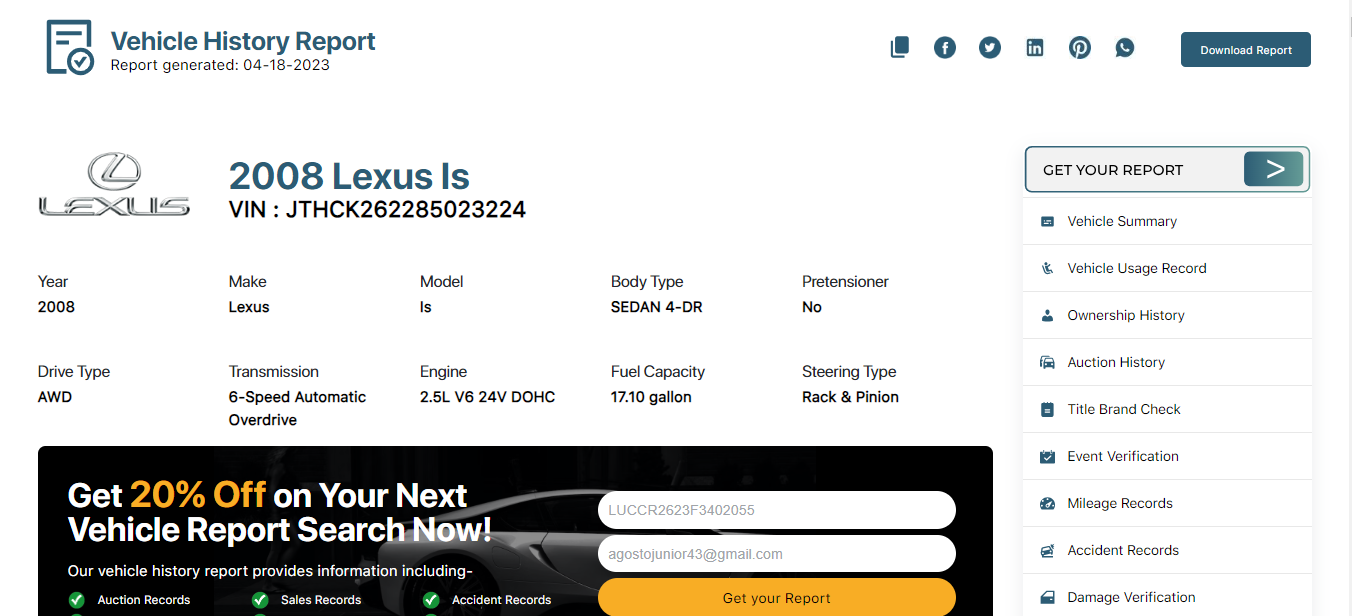Viewport: 1352px width, 616px height.
Task: Copy the report link with the copy icon
Action: (900, 47)
